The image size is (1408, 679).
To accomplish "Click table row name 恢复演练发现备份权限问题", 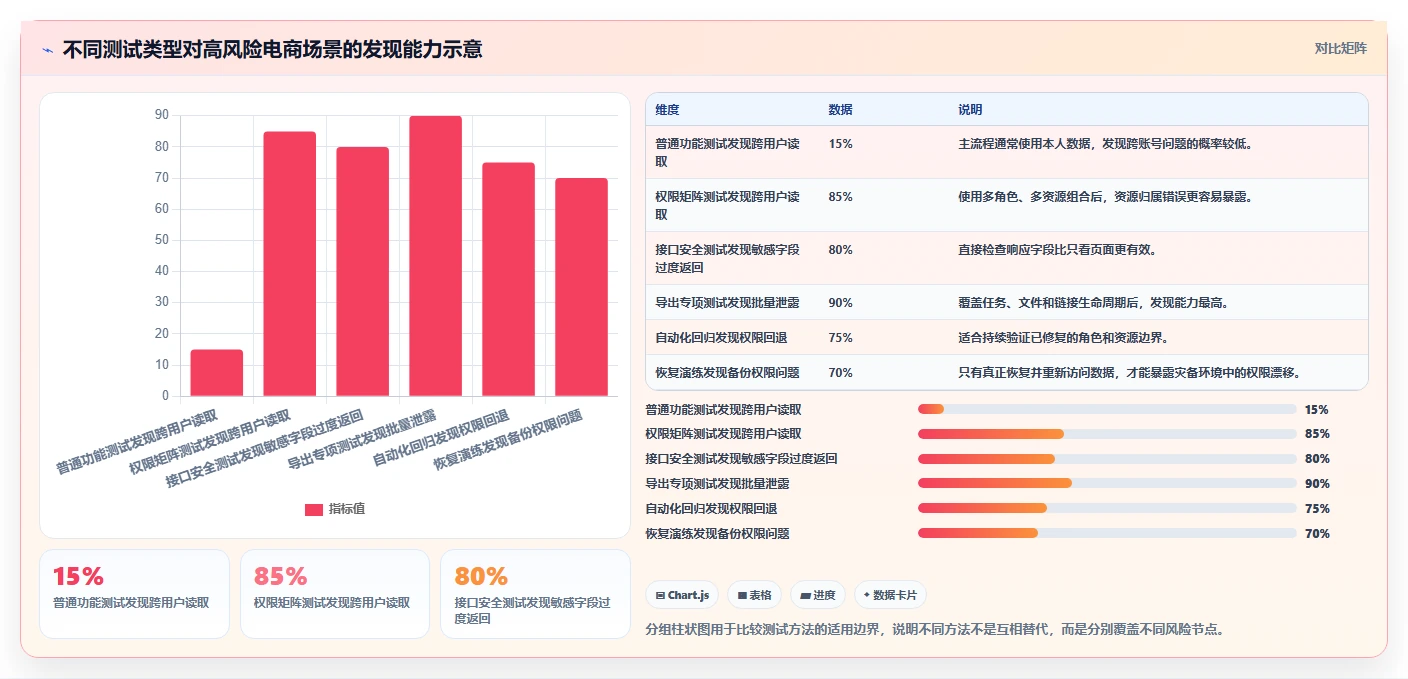I will (727, 373).
